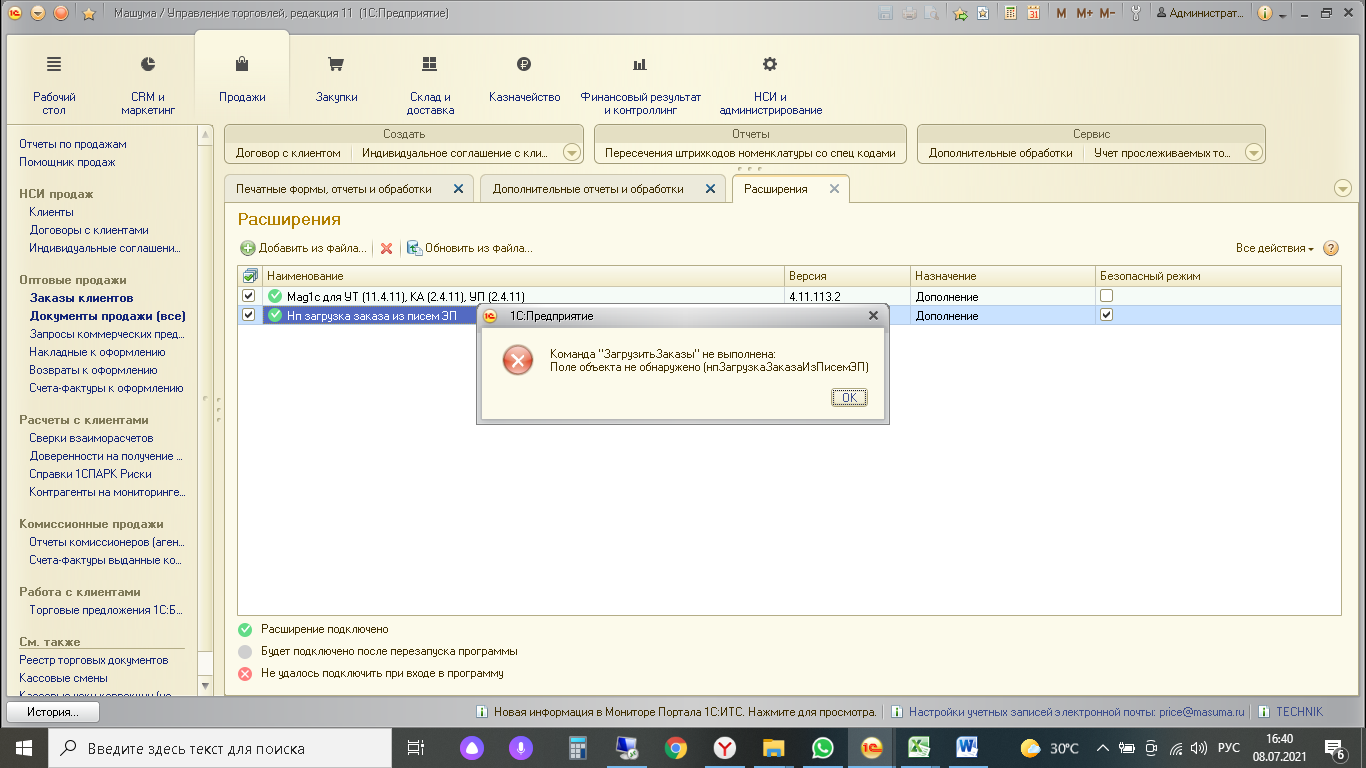Click Добавить из файла... button

point(304,248)
